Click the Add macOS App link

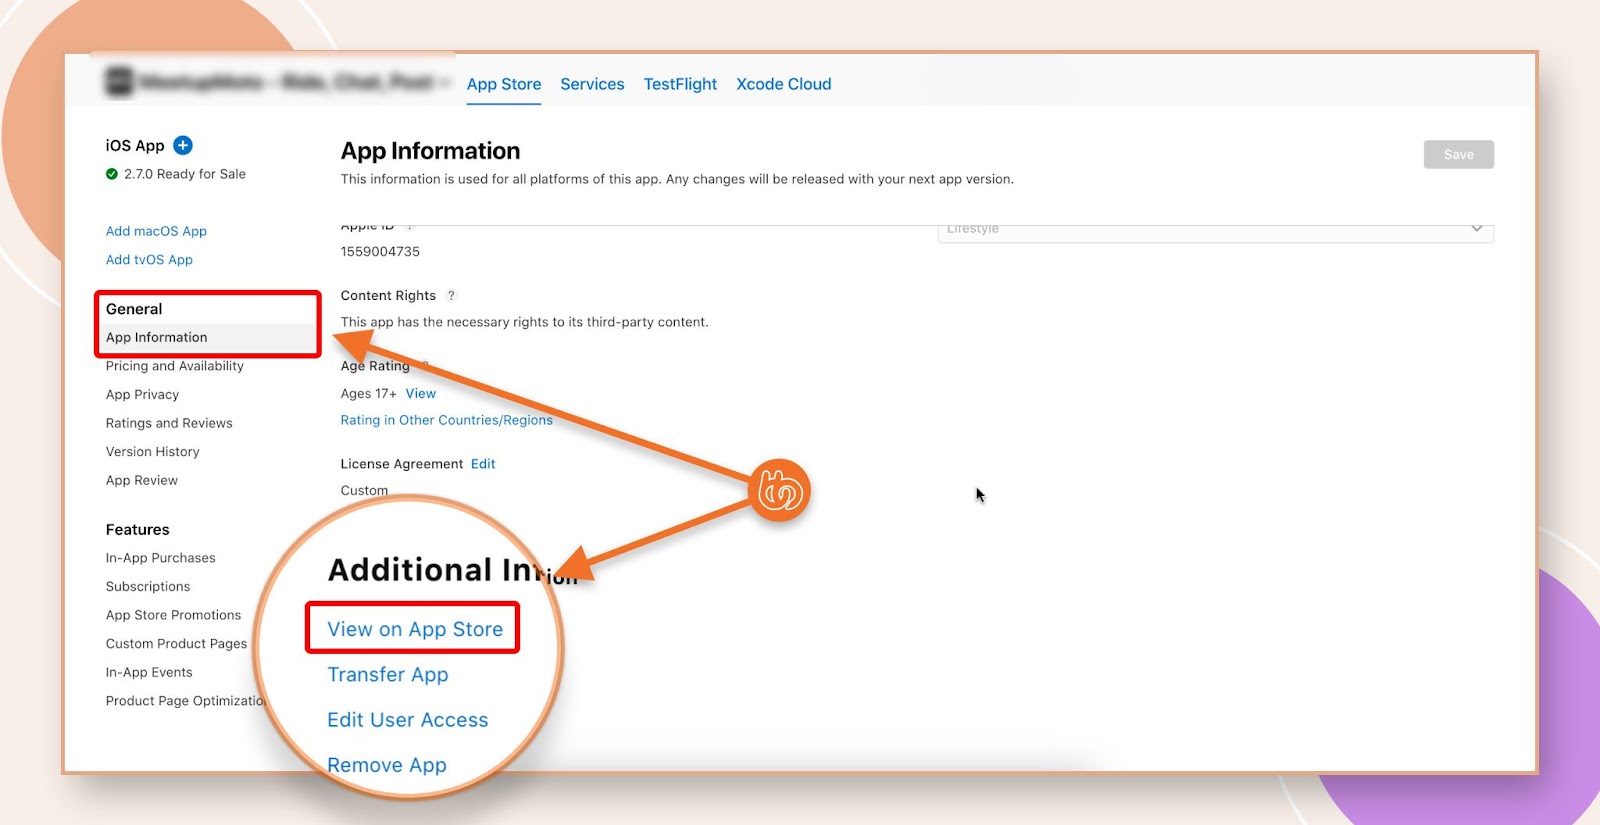tap(156, 231)
